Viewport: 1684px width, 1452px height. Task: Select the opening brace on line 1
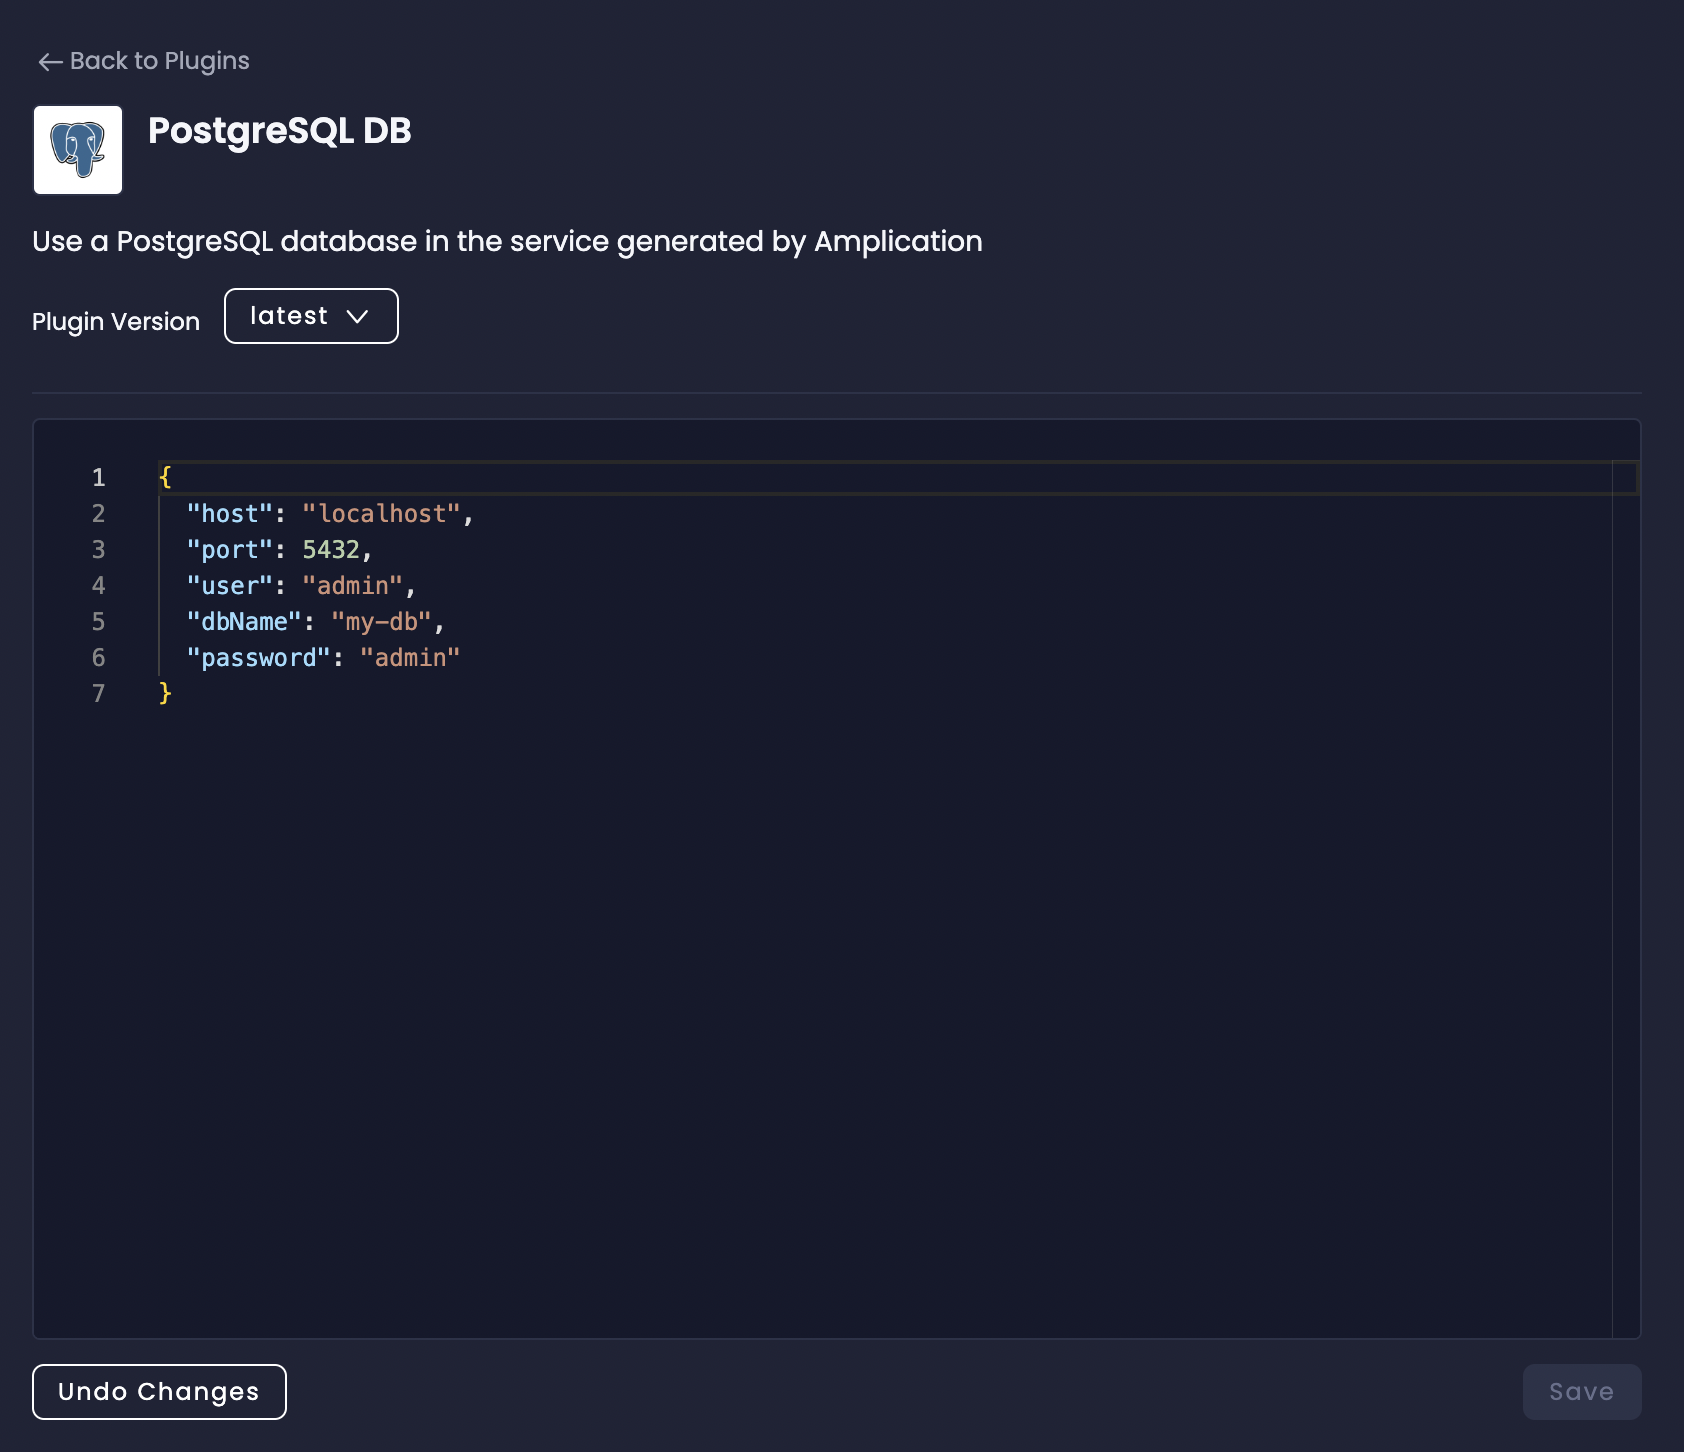point(163,478)
